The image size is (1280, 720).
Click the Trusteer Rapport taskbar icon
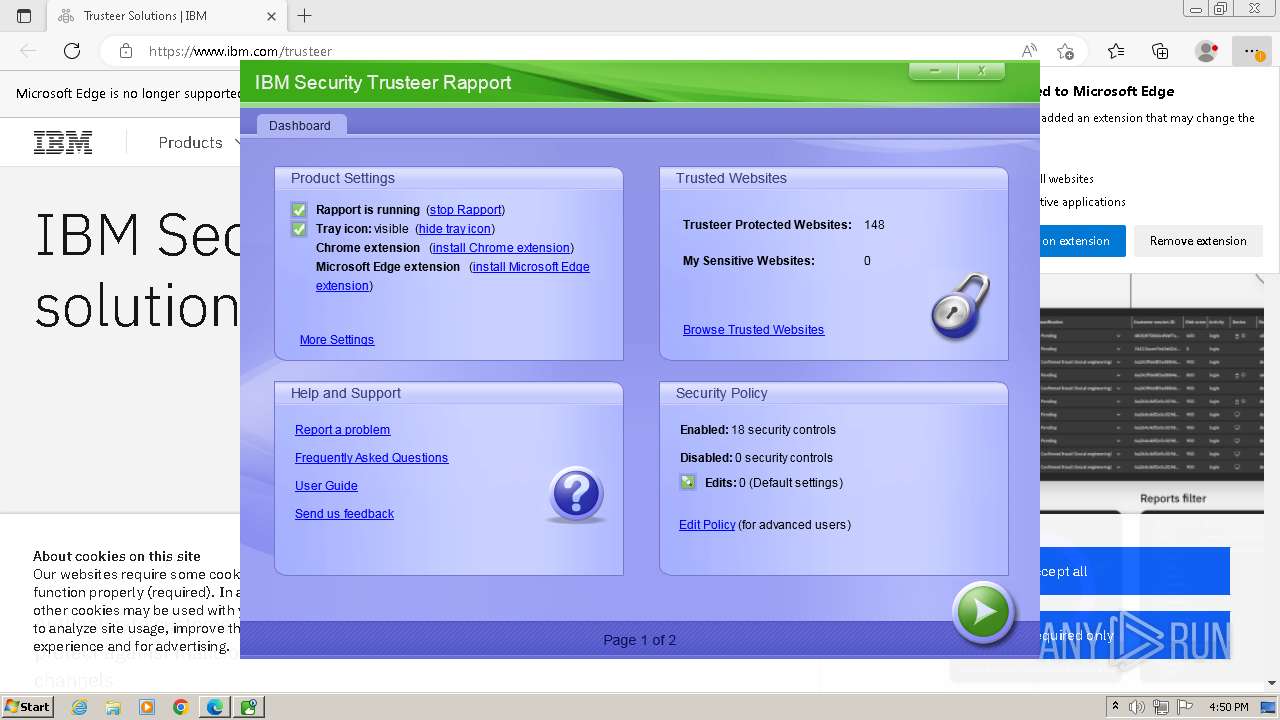tap(249, 707)
